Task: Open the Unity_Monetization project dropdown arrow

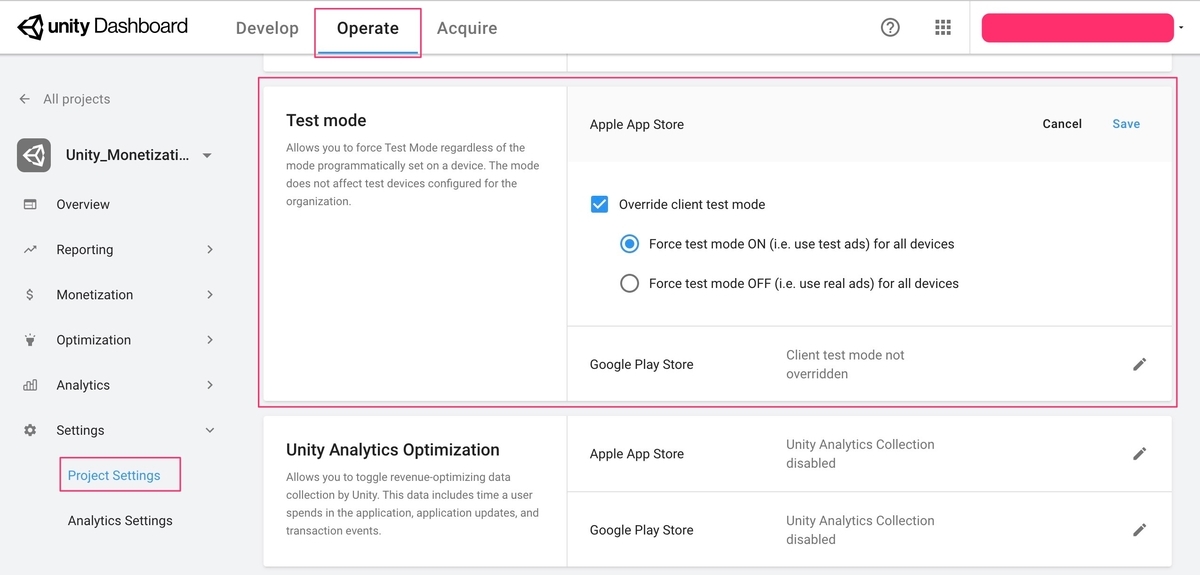Action: coord(207,156)
